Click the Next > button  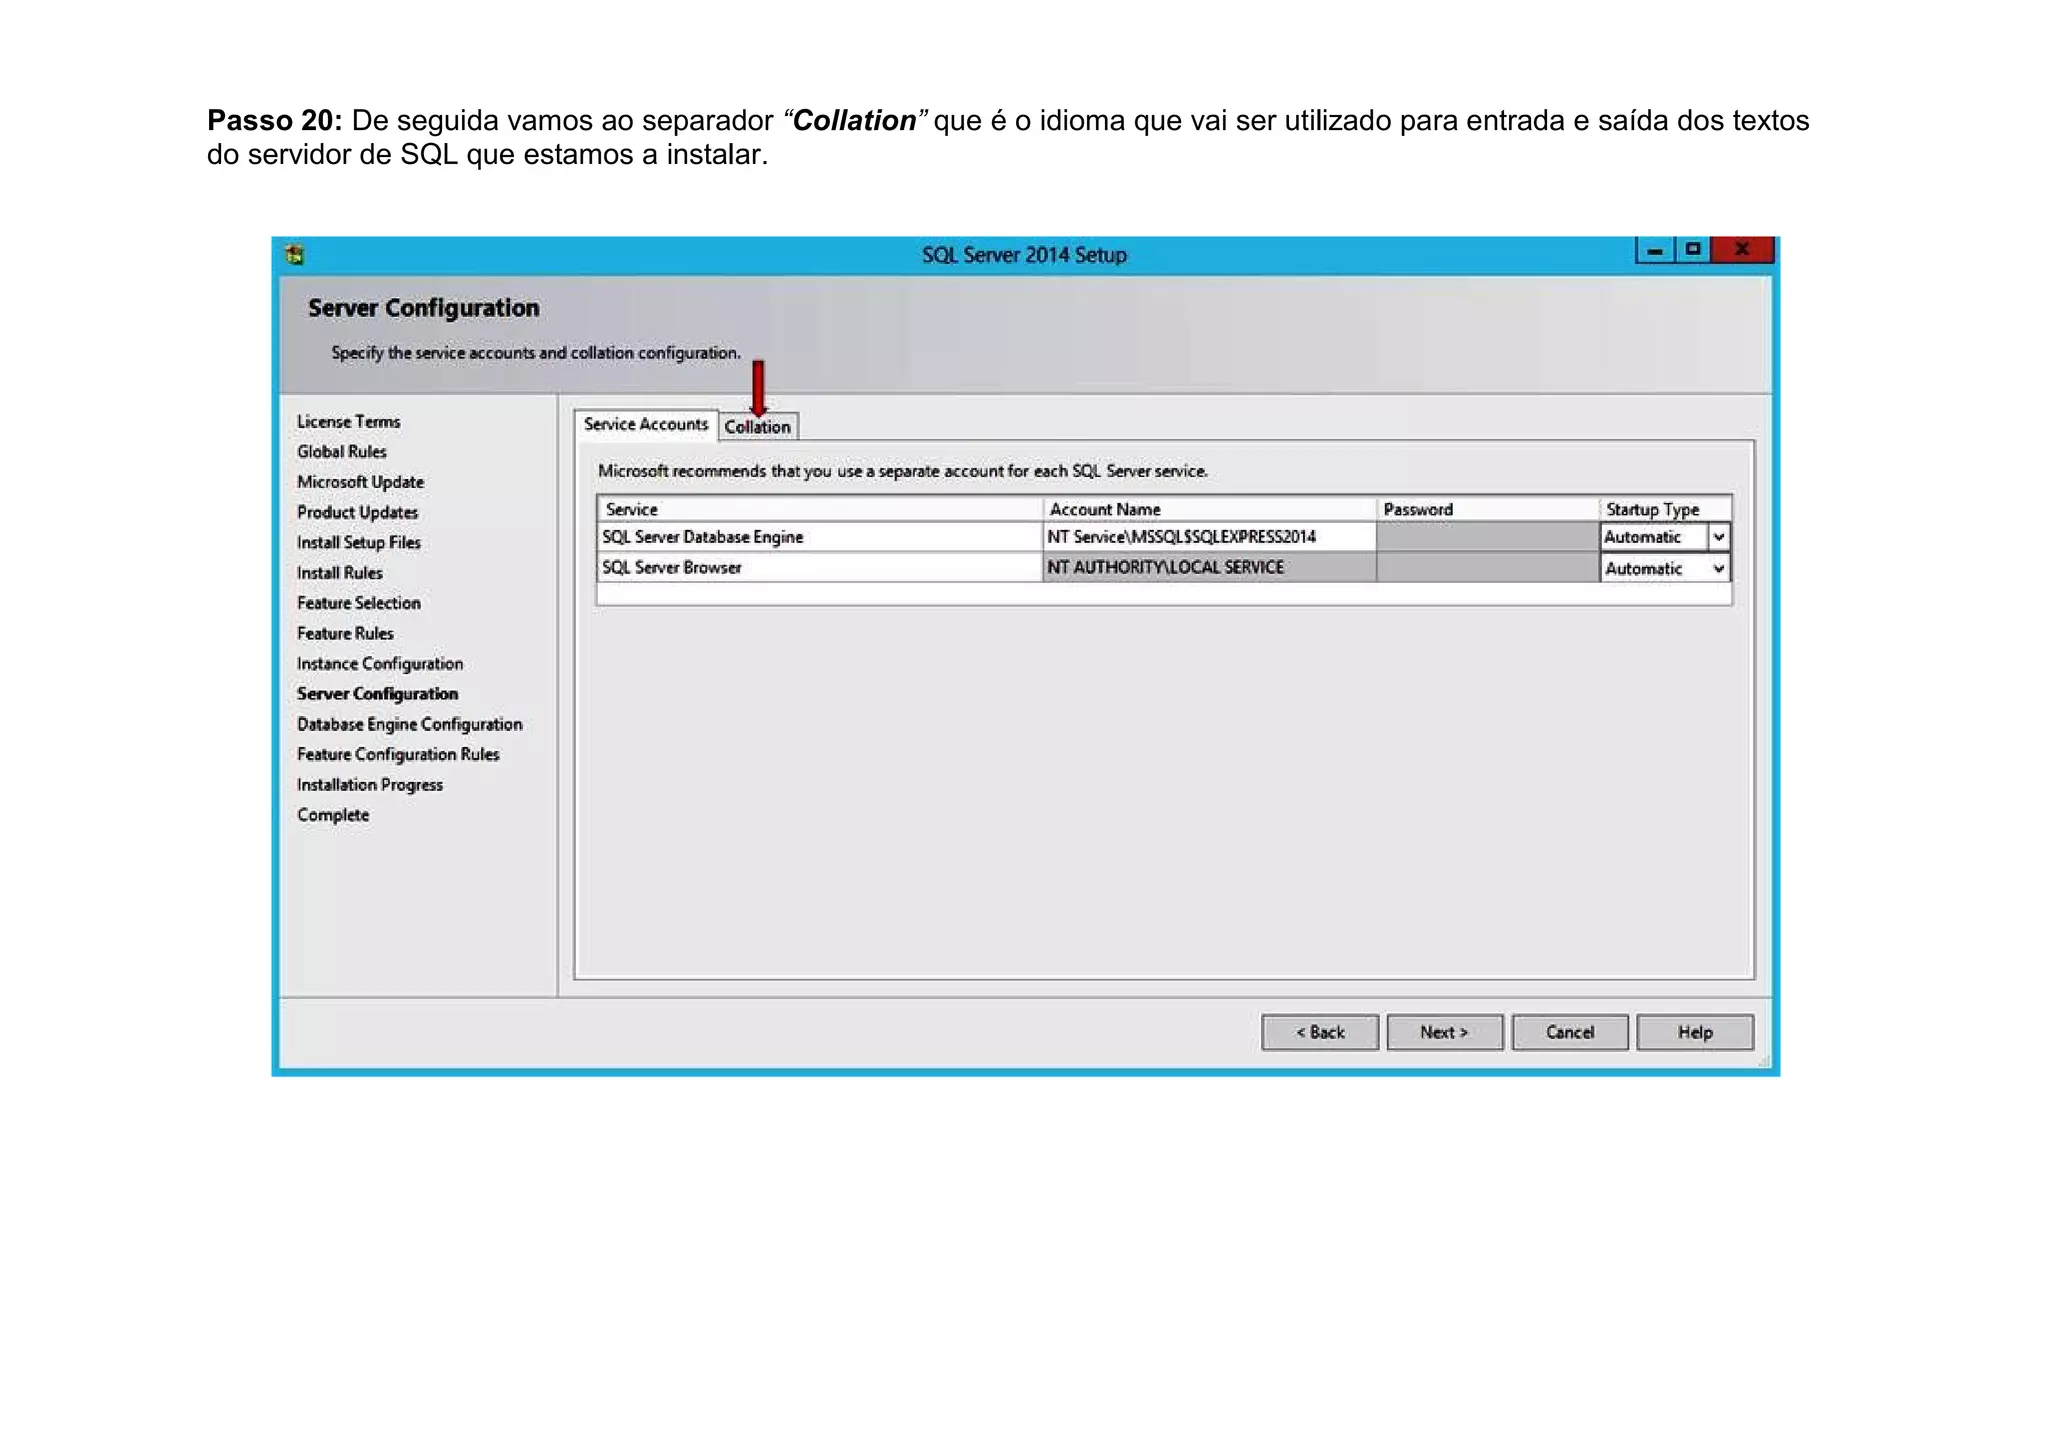point(1444,1032)
